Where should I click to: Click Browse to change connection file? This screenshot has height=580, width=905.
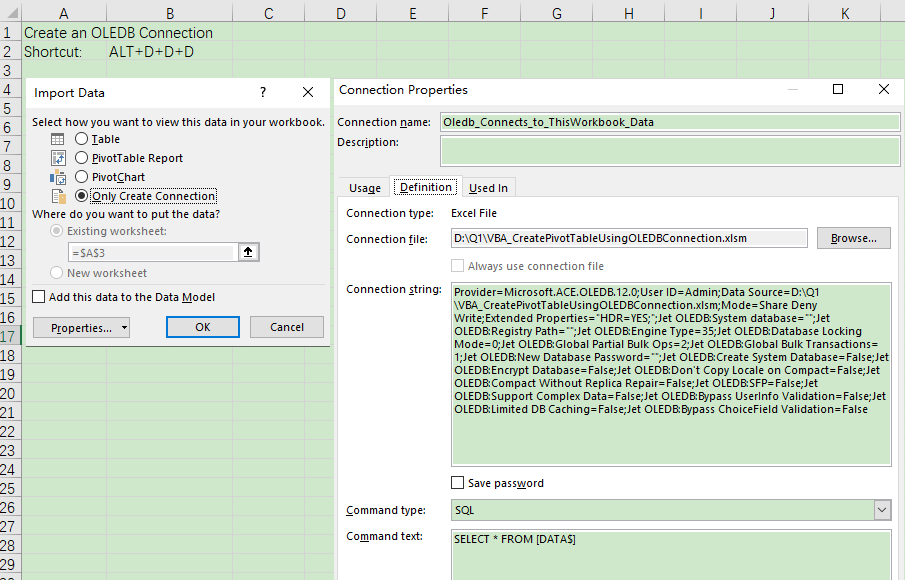(x=854, y=239)
